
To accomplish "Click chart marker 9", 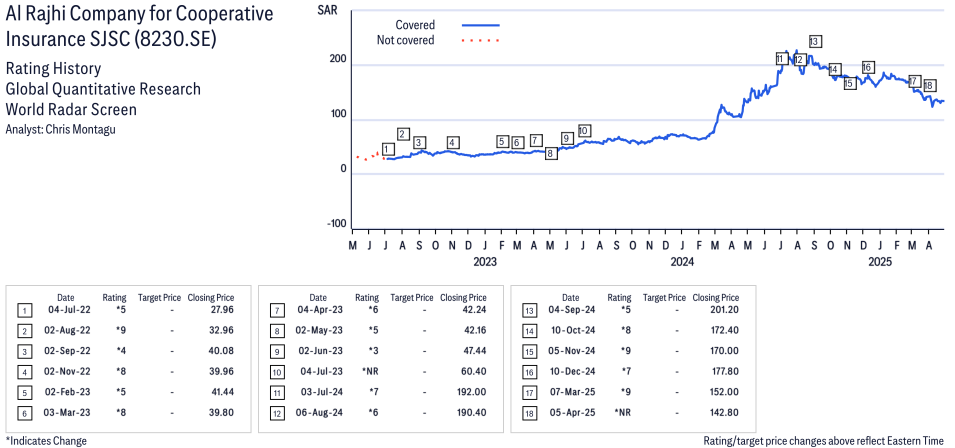I will click(567, 138).
